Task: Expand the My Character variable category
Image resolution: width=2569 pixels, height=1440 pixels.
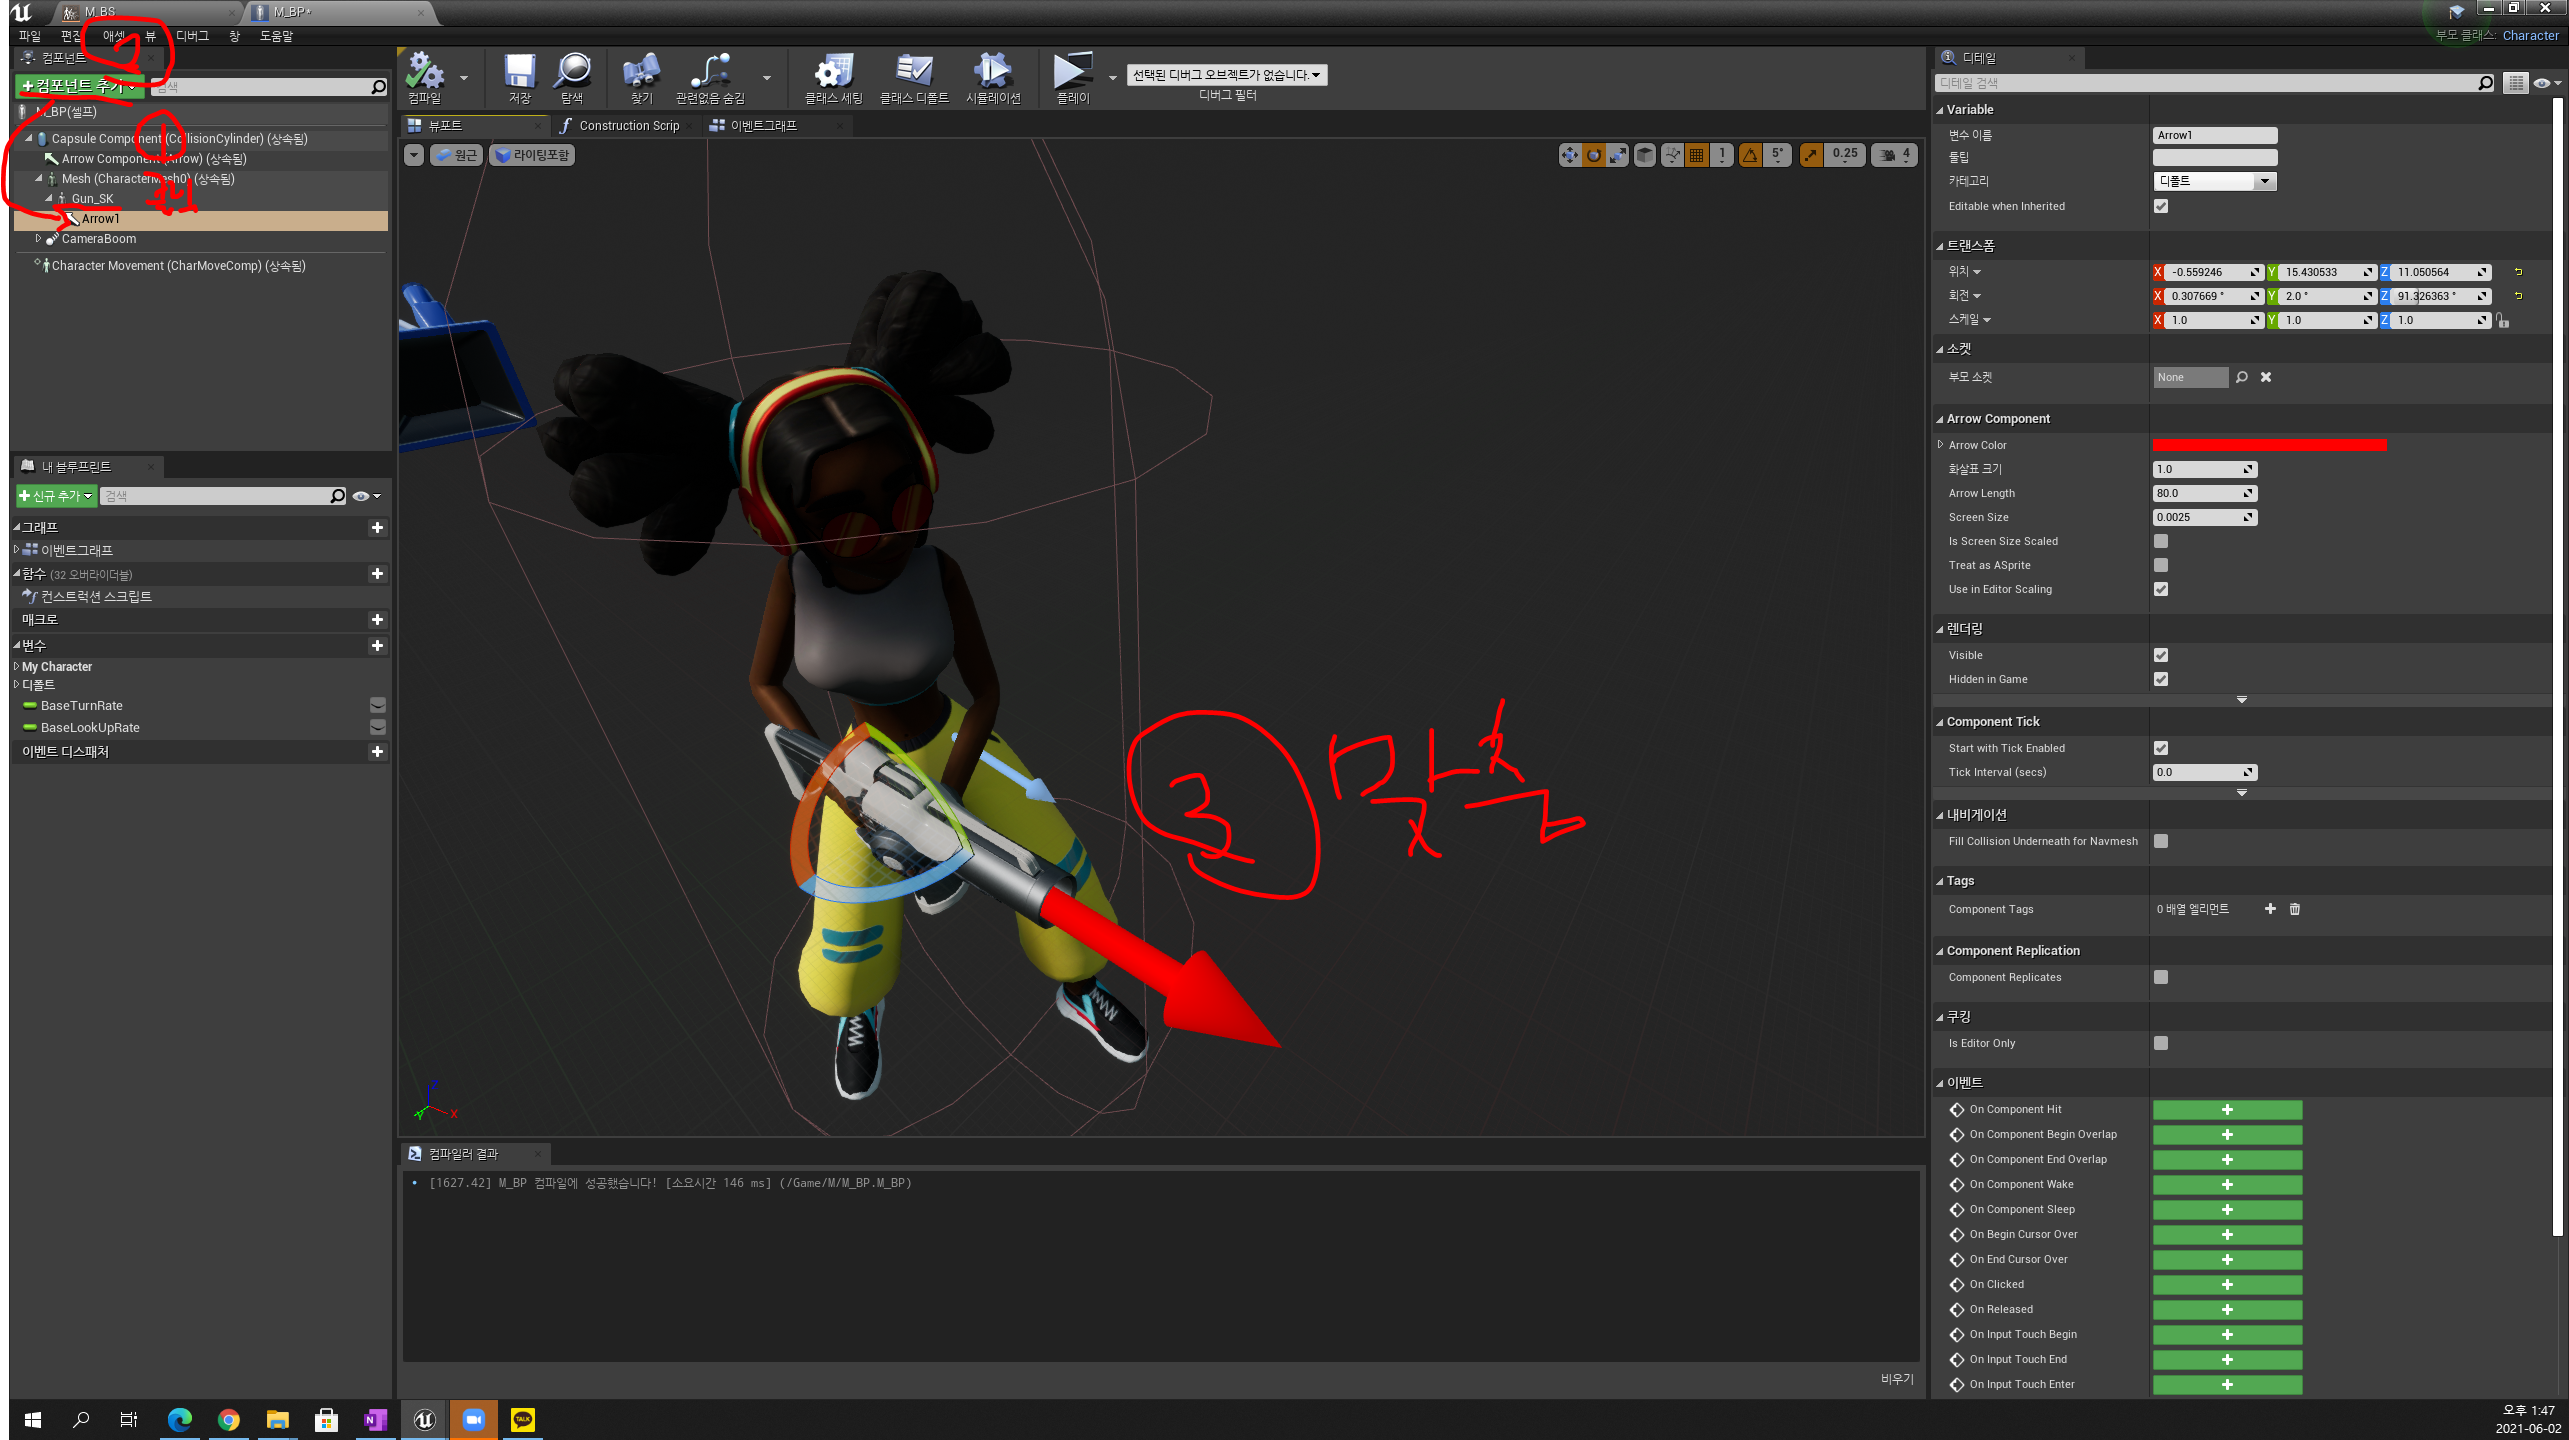Action: pos(17,666)
